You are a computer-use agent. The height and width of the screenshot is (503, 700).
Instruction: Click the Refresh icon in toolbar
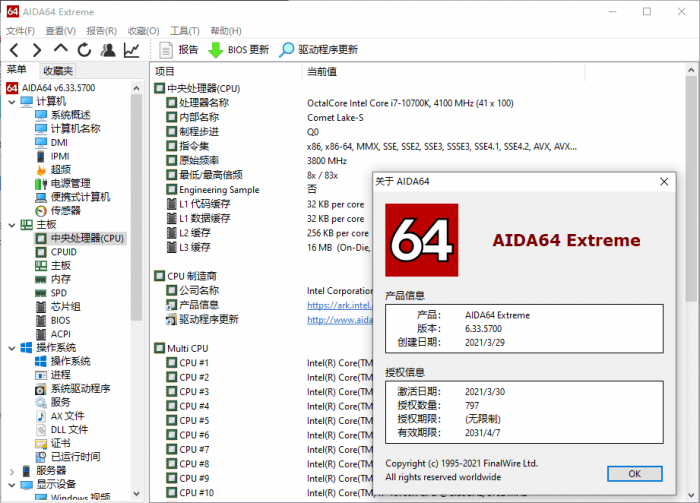point(85,50)
